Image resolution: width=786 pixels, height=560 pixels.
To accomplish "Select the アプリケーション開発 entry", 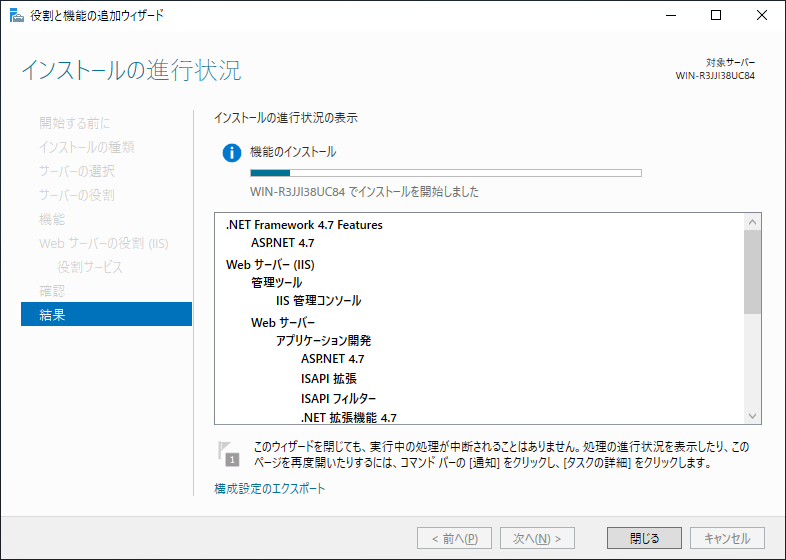I will coord(324,340).
